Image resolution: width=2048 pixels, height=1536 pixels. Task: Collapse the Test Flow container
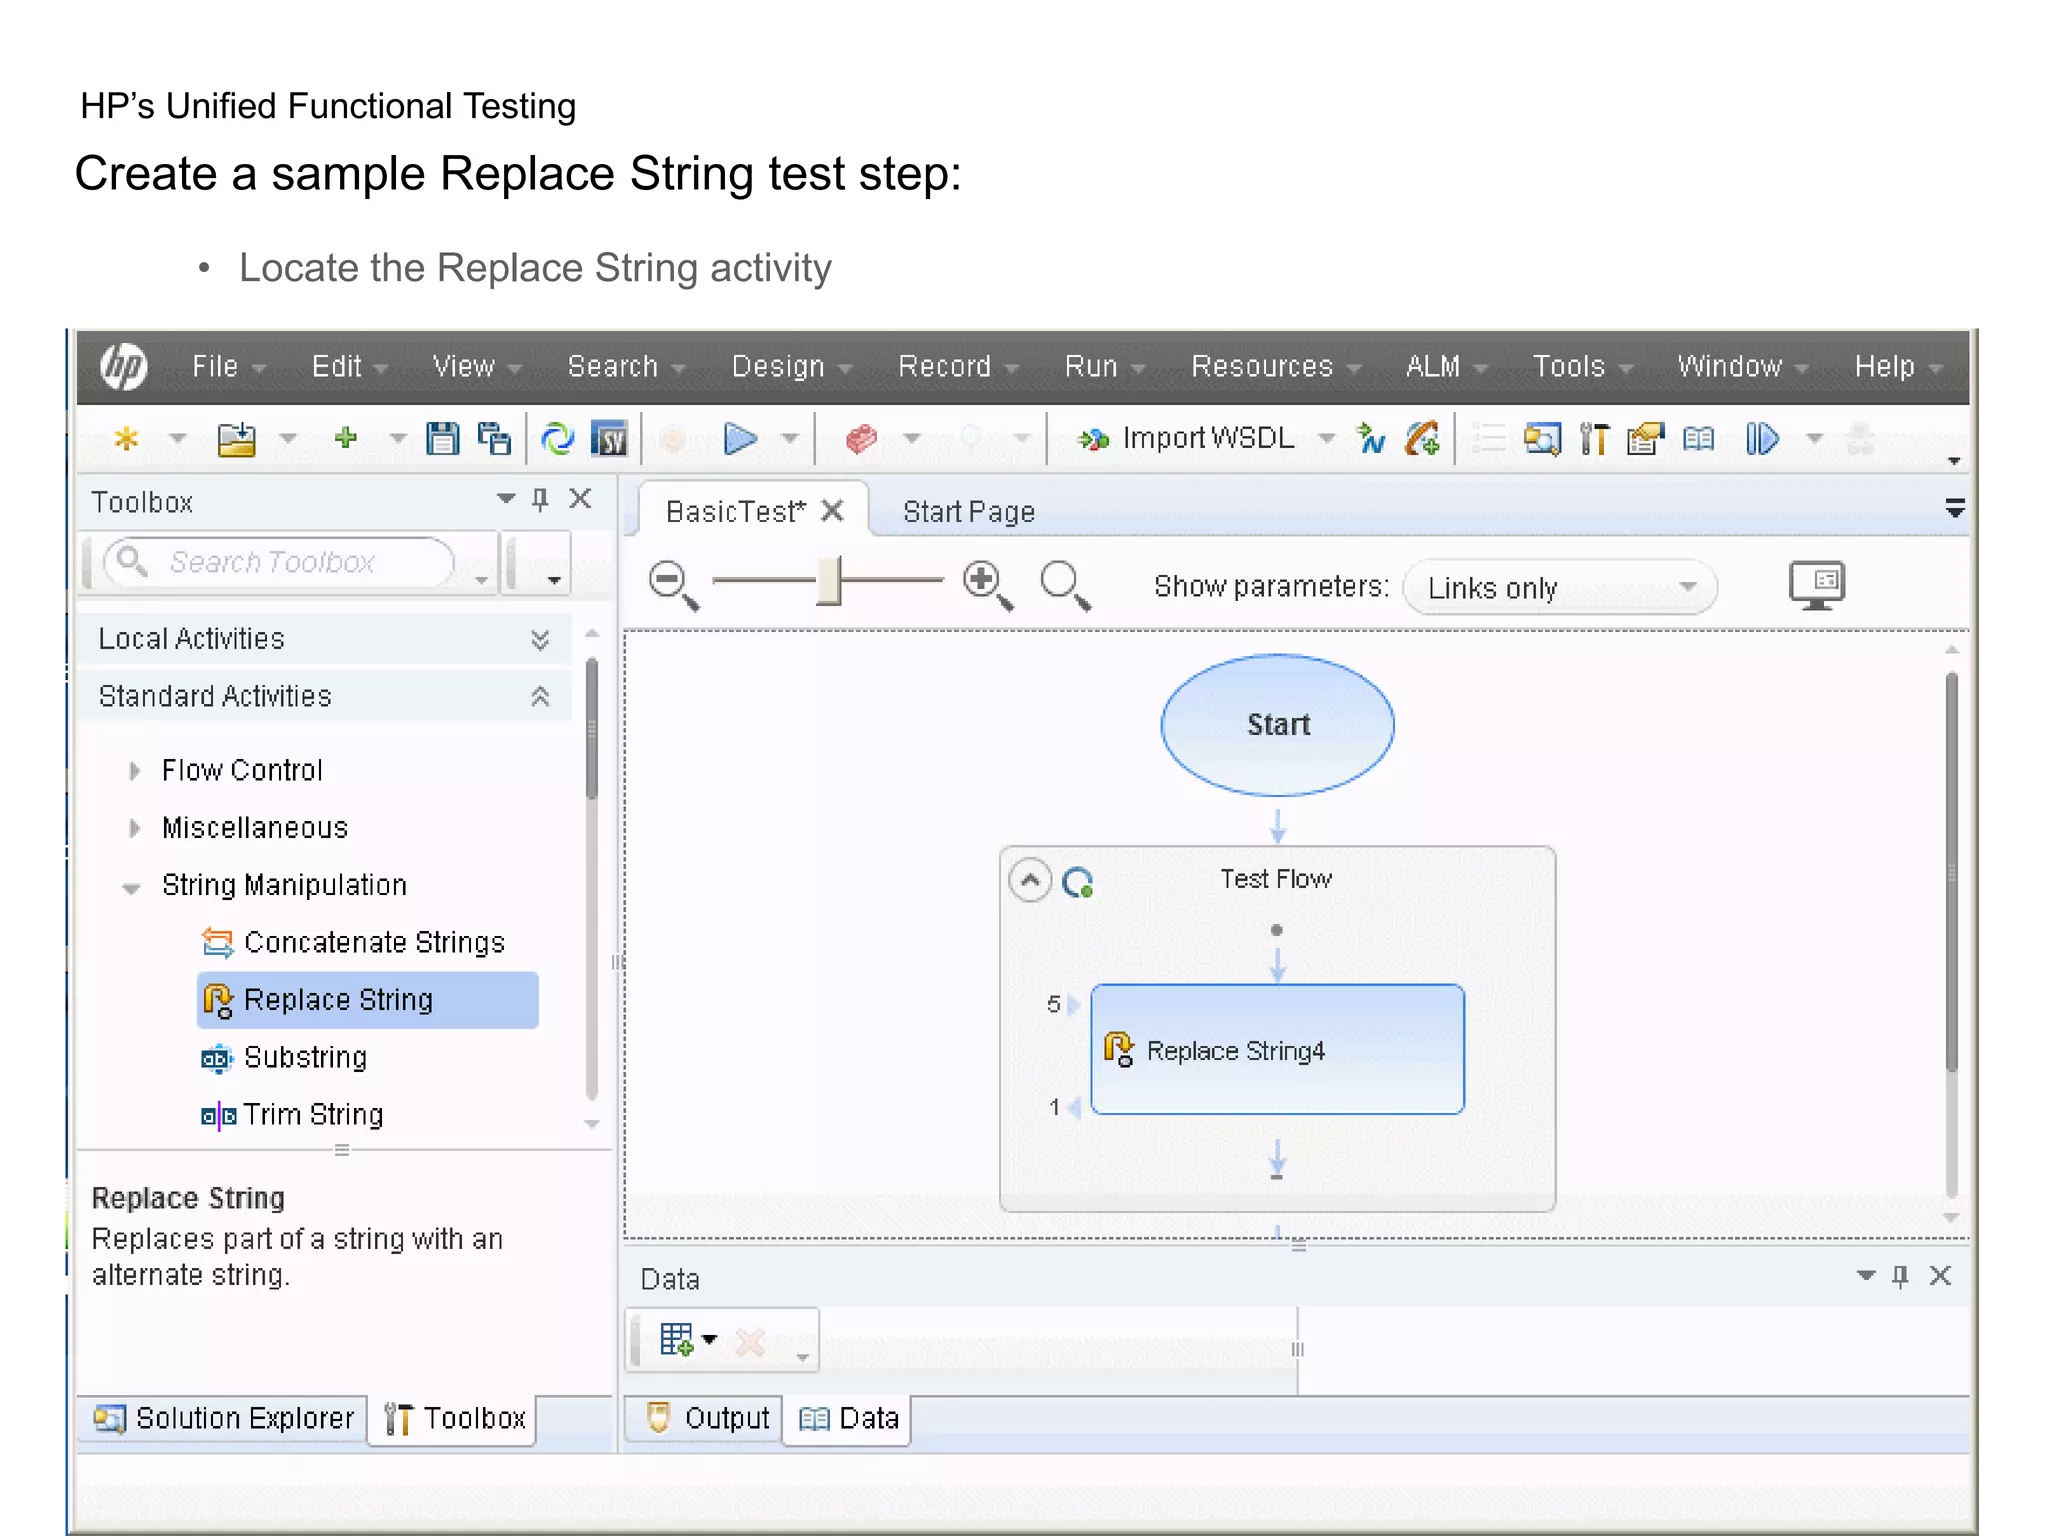1030,881
